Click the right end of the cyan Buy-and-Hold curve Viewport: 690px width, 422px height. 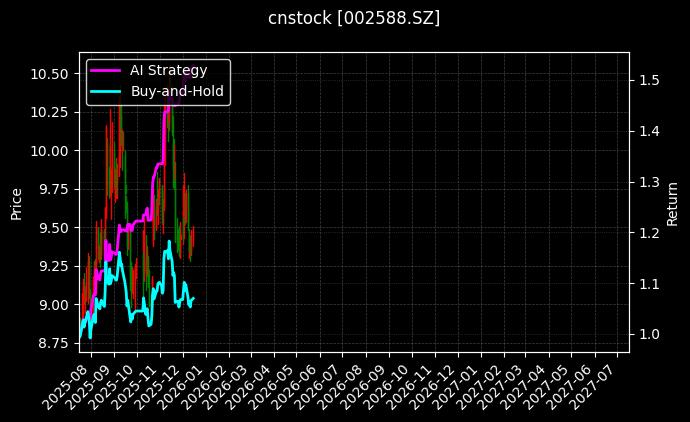point(193,298)
